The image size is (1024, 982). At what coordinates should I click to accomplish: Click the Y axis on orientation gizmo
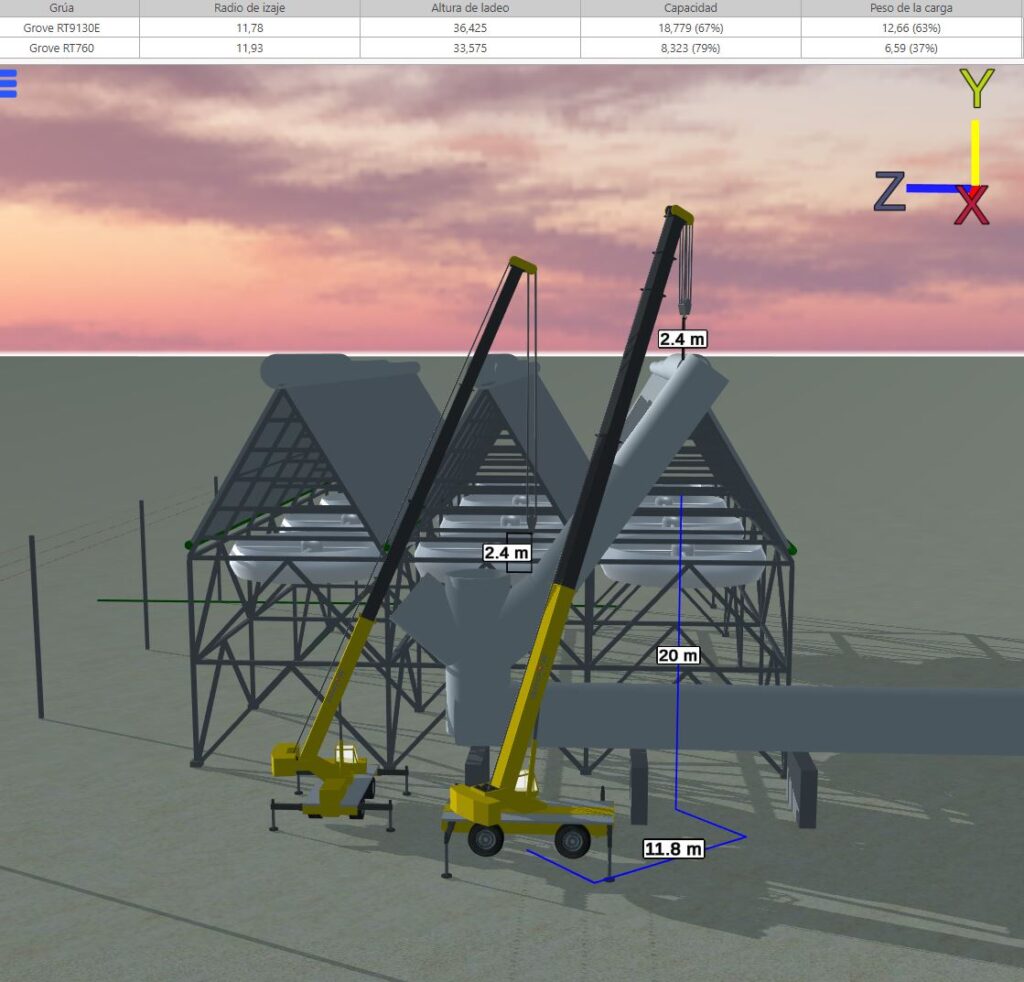[976, 88]
